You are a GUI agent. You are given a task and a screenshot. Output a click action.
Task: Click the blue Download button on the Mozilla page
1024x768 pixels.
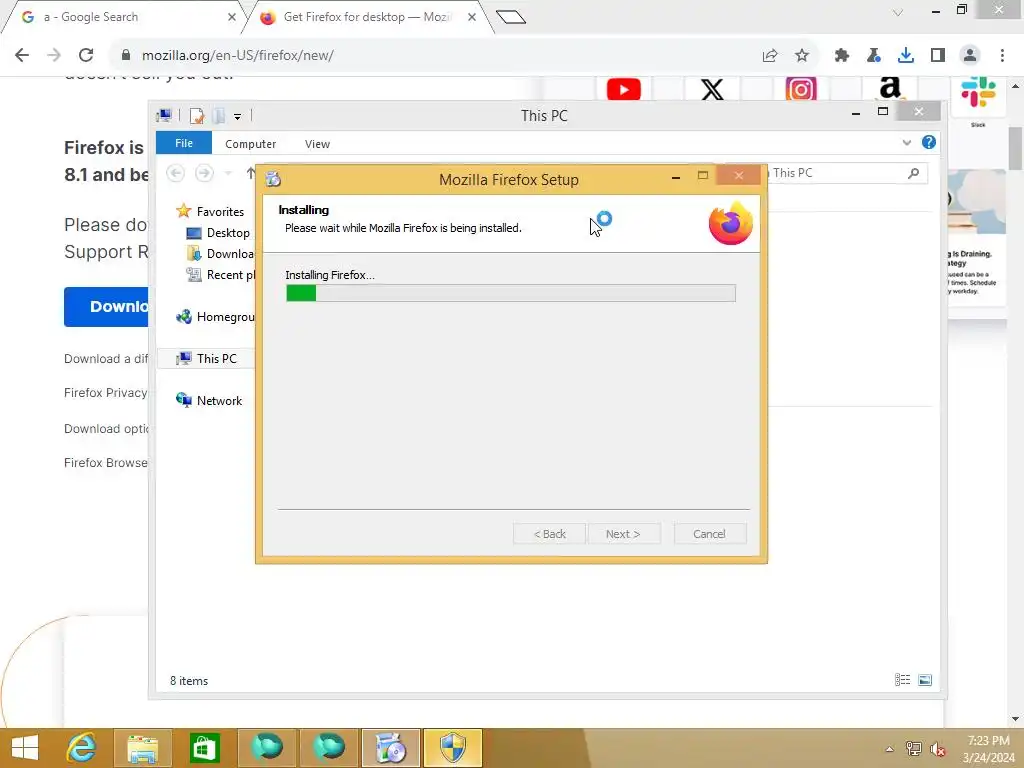106,306
